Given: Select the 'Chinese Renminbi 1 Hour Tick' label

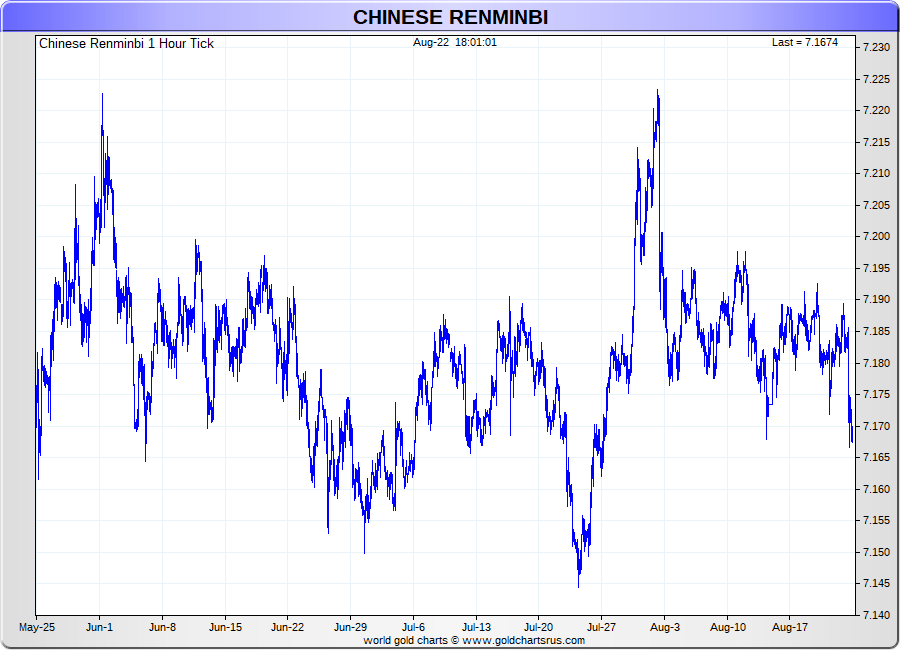Looking at the screenshot, I should point(126,44).
